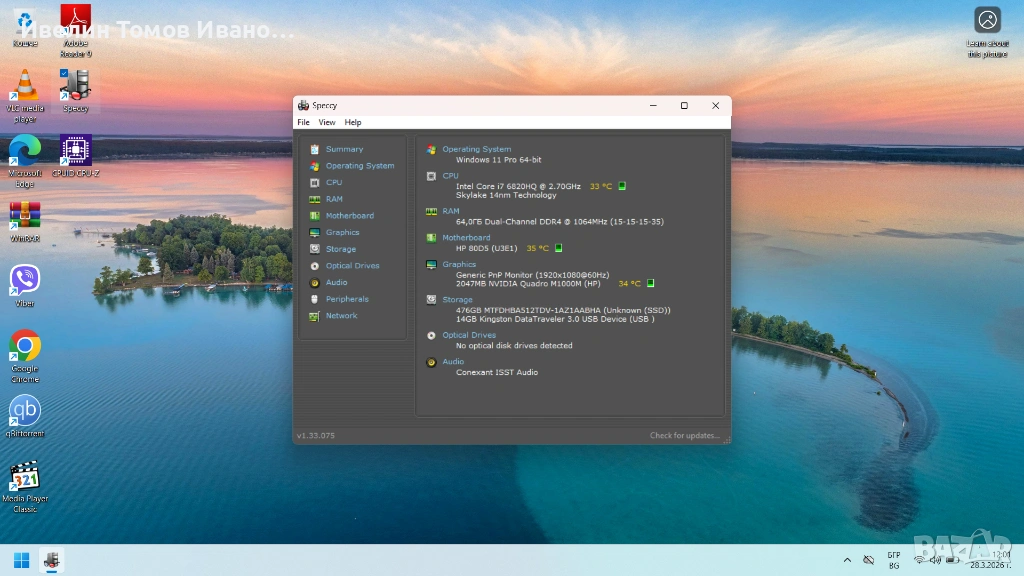The image size is (1024, 576).
Task: Open the RAM section in the sidebar
Action: click(x=333, y=199)
